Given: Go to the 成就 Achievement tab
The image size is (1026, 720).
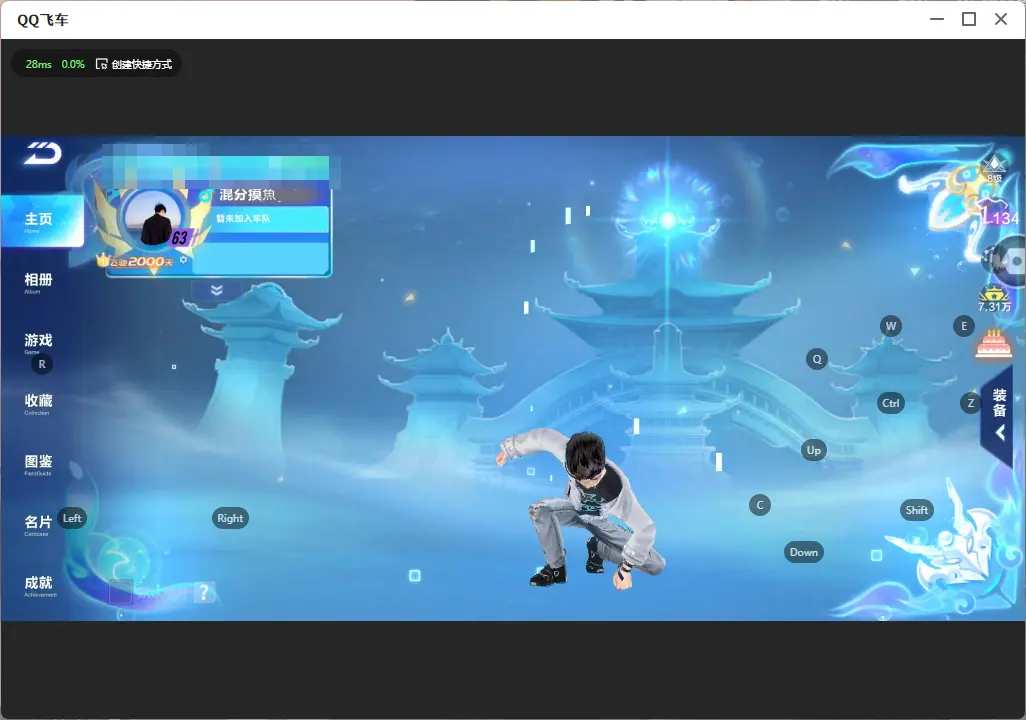Looking at the screenshot, I should (x=39, y=586).
